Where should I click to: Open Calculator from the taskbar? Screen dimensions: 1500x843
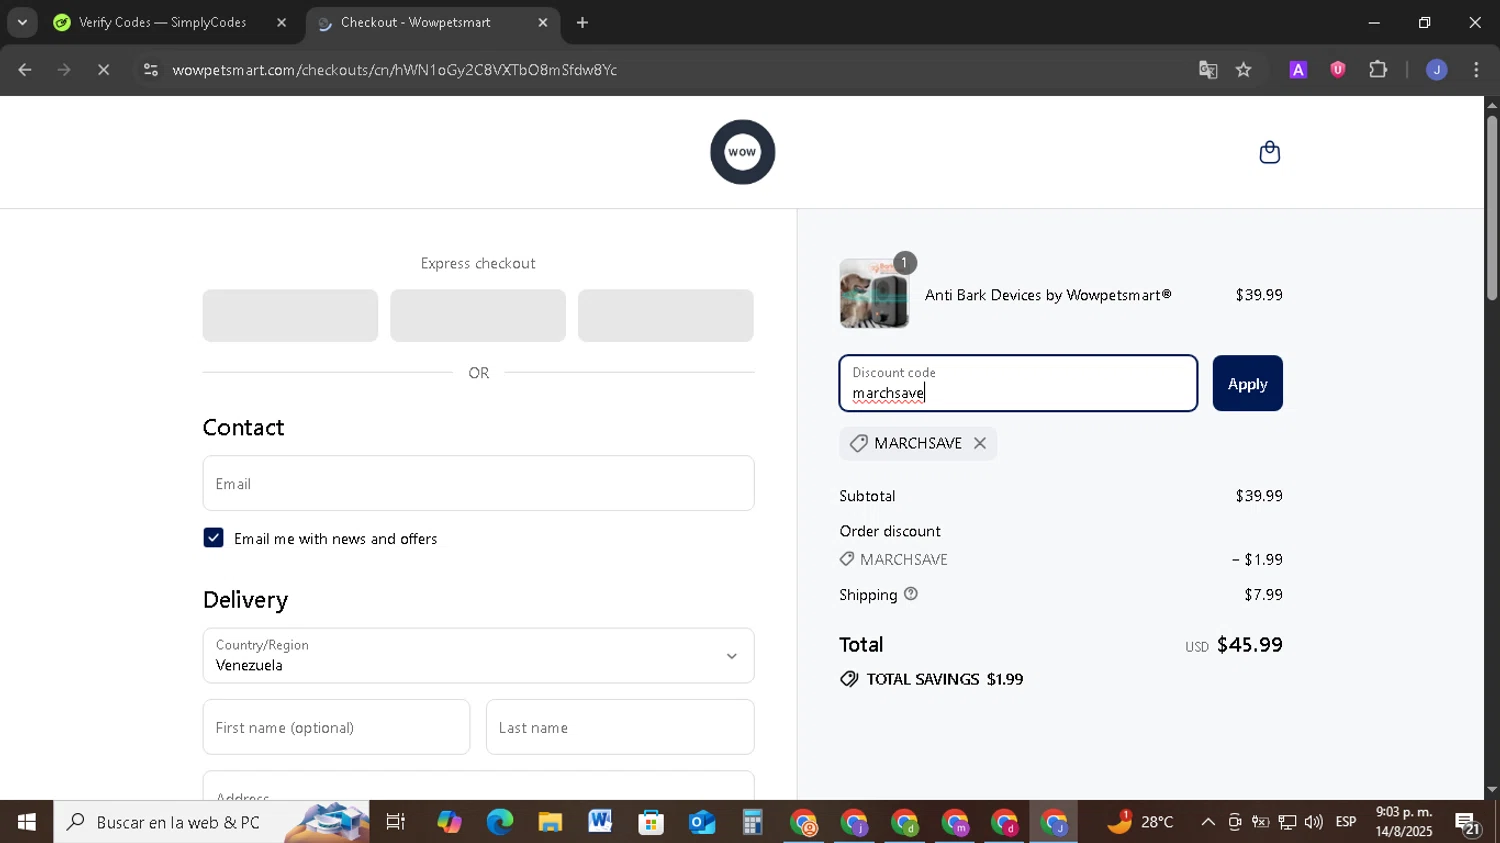(x=752, y=822)
